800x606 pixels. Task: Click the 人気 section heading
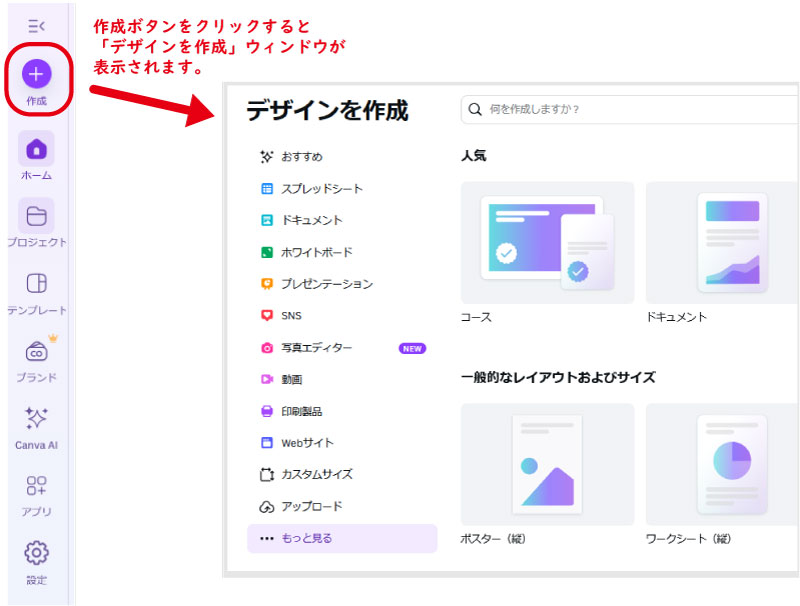coord(473,156)
